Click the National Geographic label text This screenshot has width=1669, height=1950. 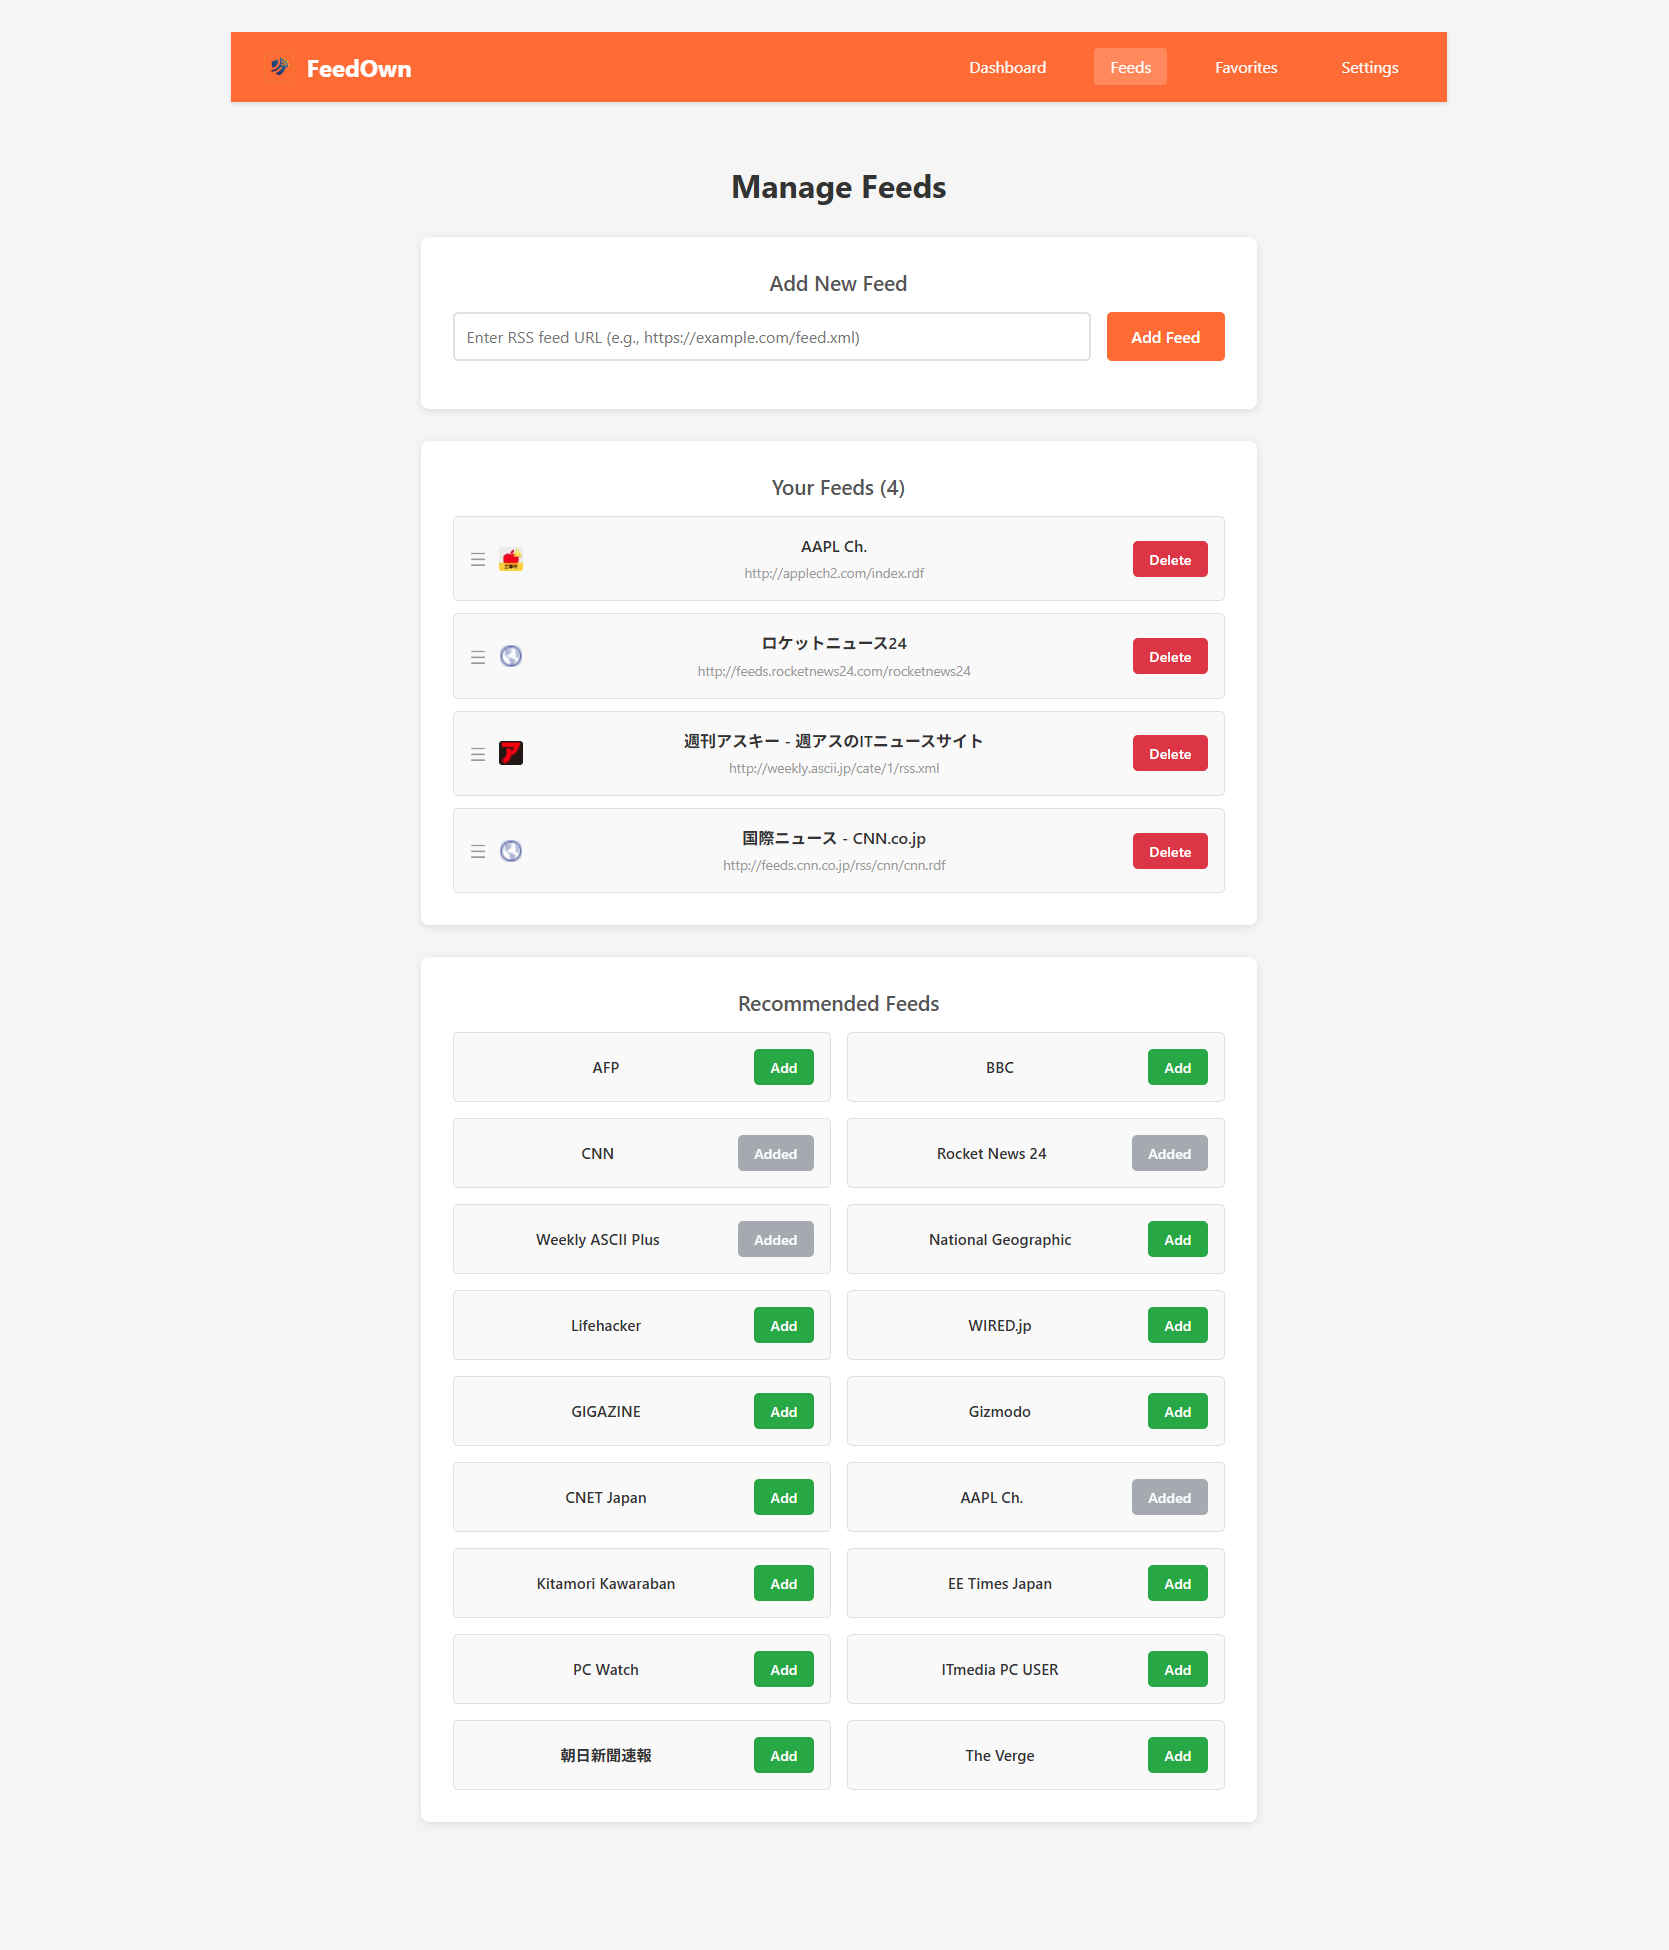(x=1000, y=1240)
